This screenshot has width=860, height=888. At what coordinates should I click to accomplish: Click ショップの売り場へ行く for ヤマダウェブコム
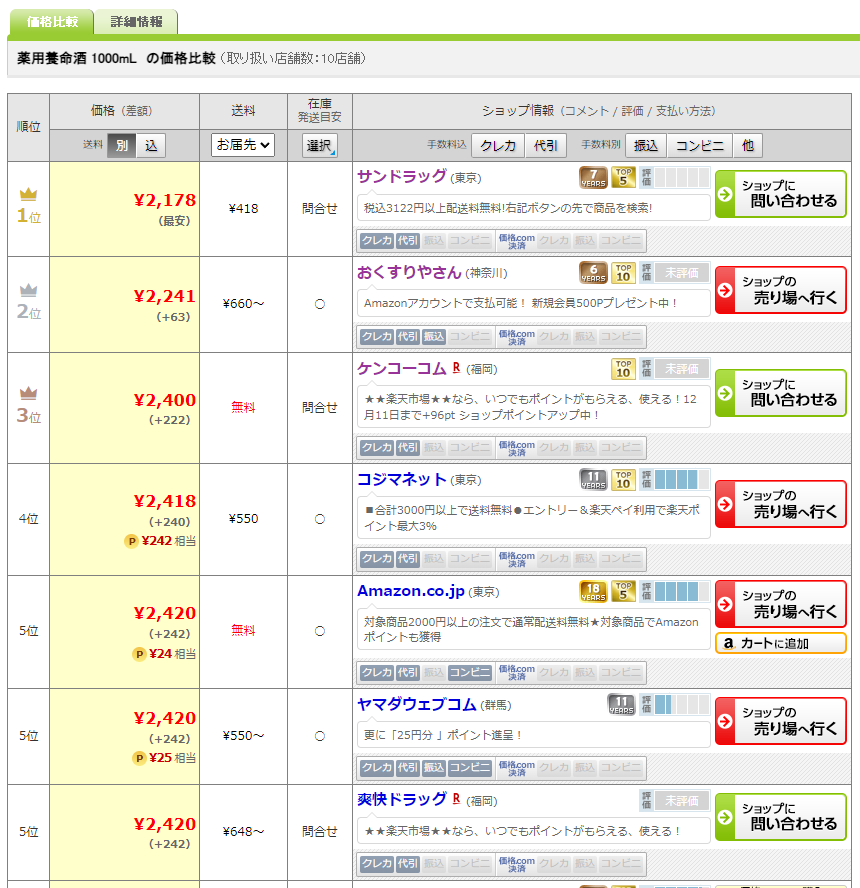click(x=781, y=721)
